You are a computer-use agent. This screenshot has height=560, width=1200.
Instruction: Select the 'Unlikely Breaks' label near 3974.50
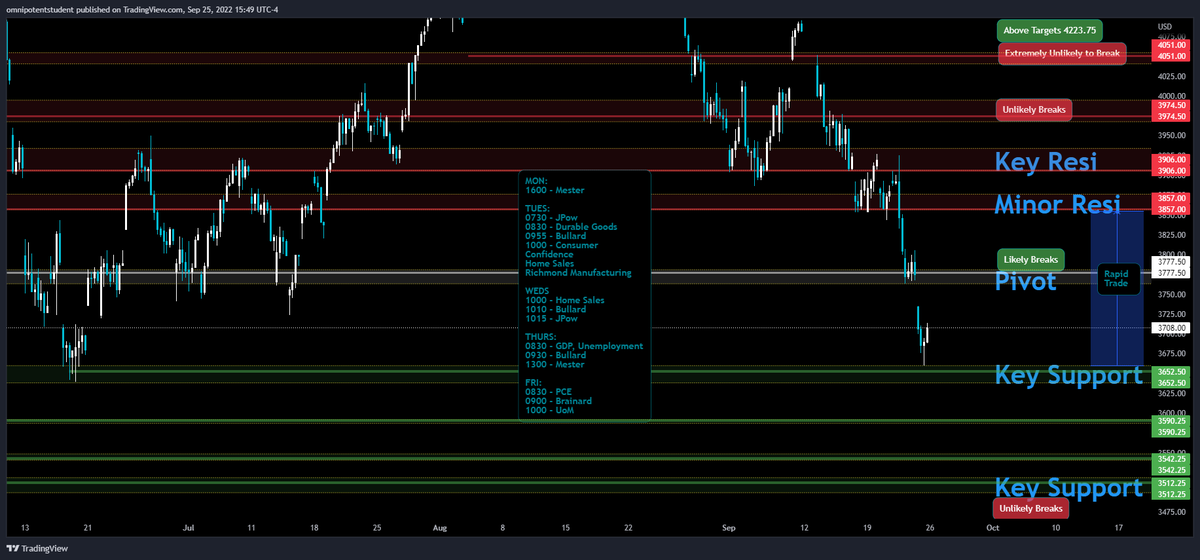(1034, 109)
